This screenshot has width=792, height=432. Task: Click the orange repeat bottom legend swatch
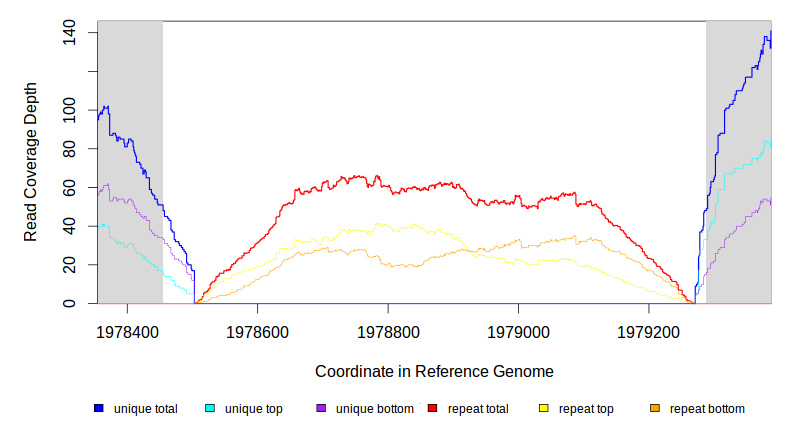click(x=655, y=409)
